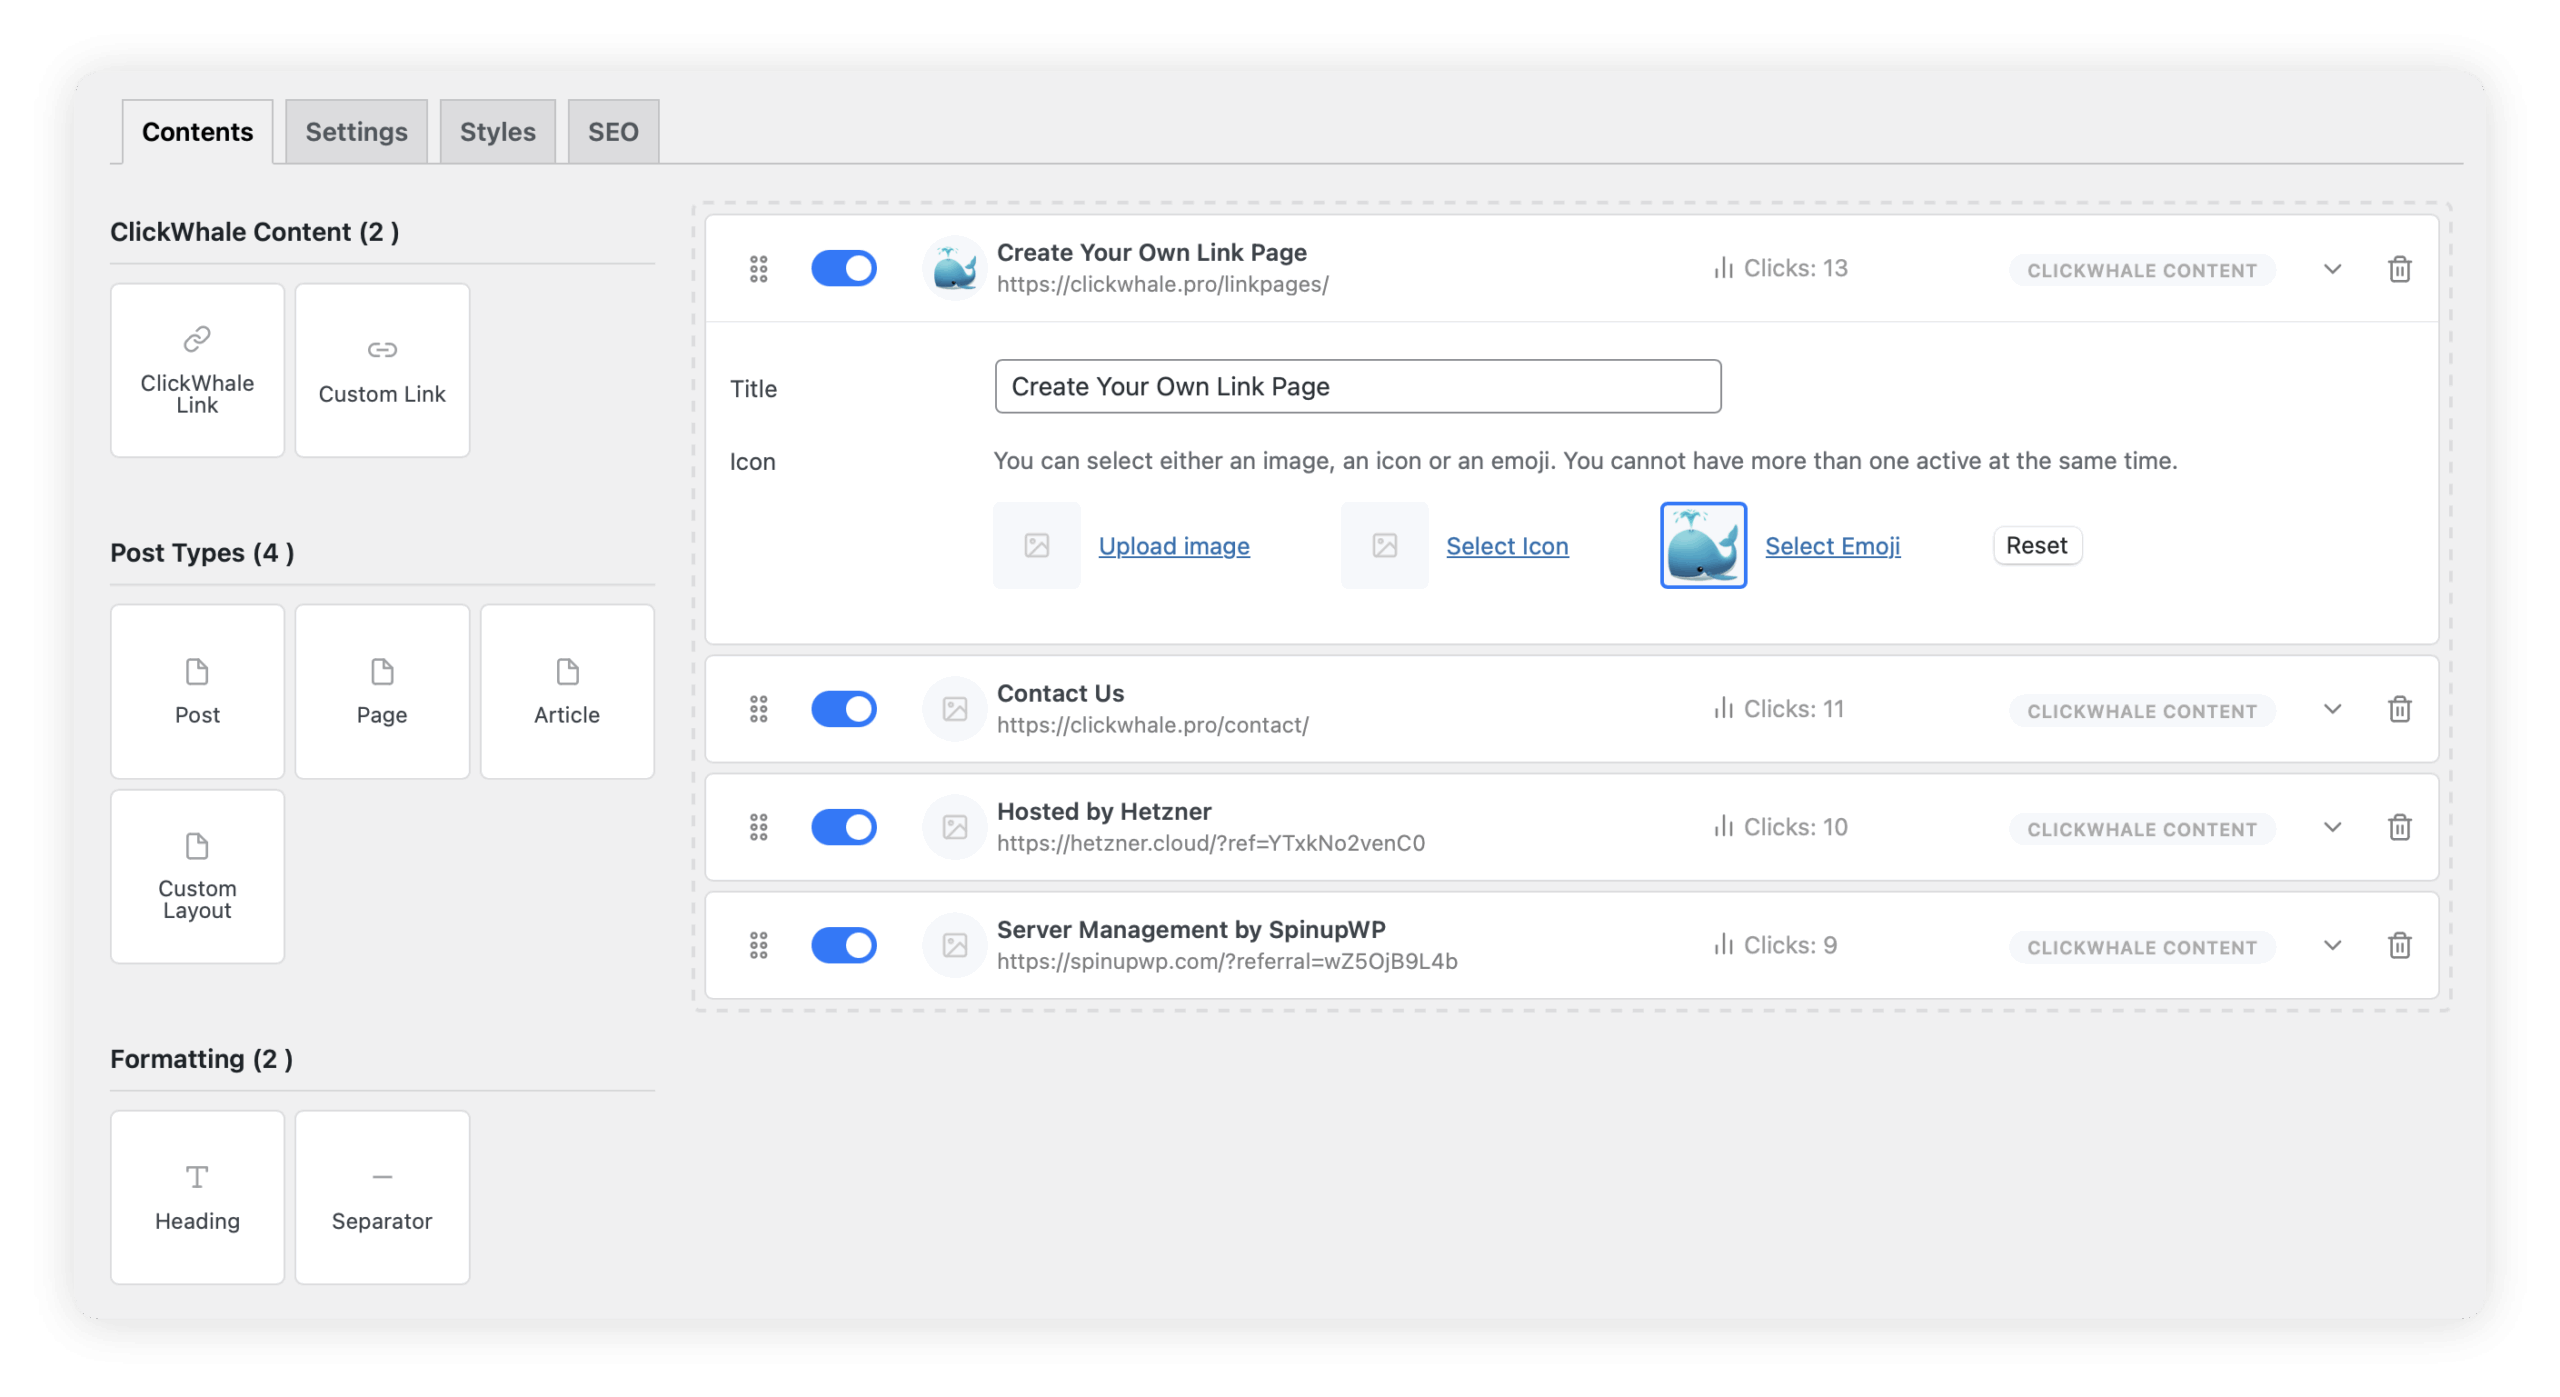Click the Select Emoji link
The width and height of the screenshot is (2560, 1397).
pyautogui.click(x=1832, y=546)
